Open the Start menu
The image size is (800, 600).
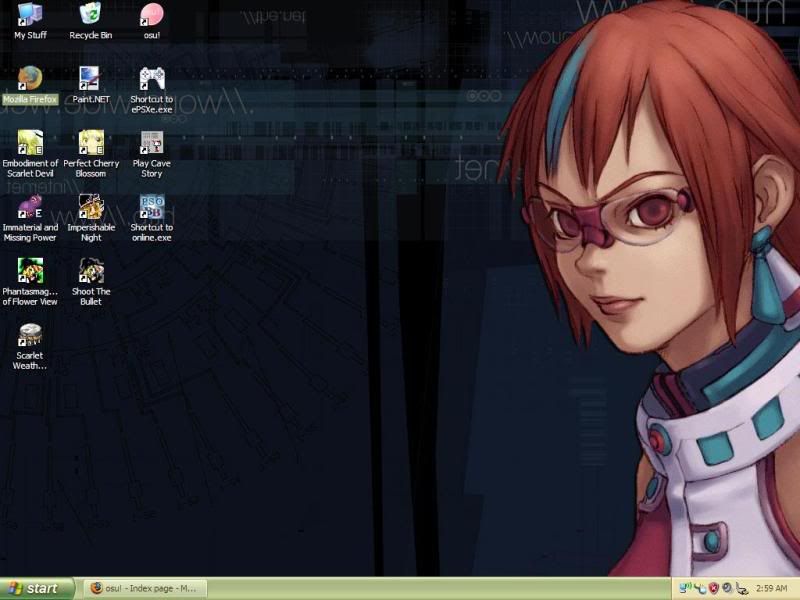pos(37,589)
